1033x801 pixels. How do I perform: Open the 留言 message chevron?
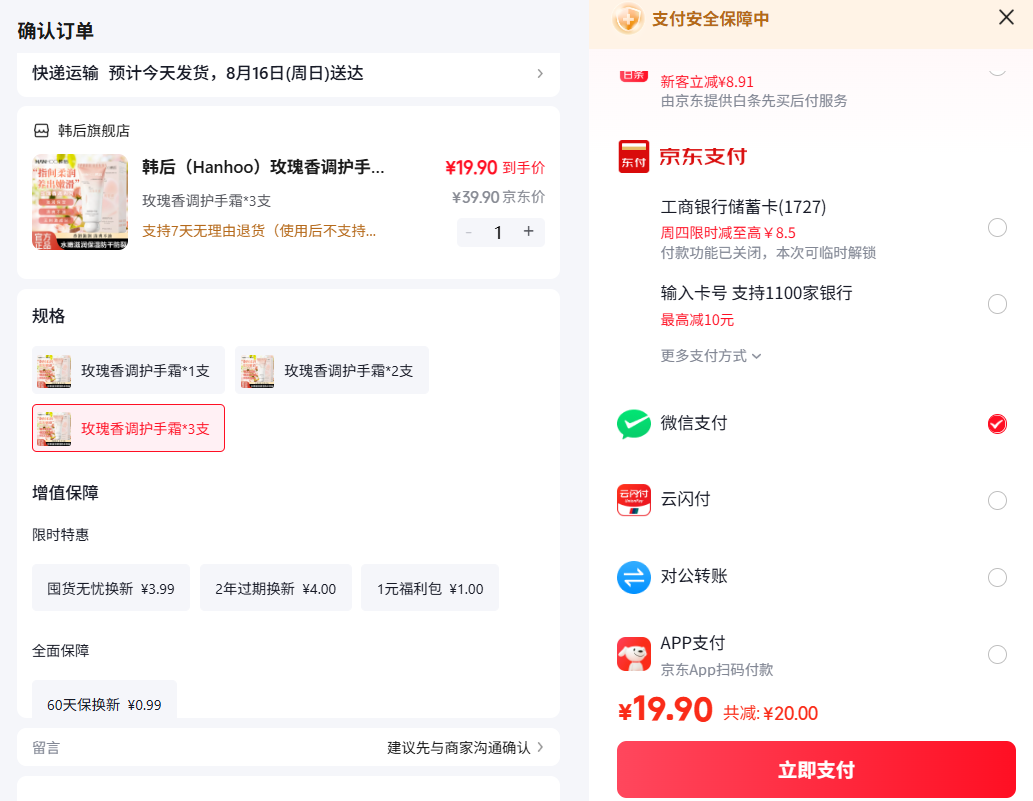(540, 747)
